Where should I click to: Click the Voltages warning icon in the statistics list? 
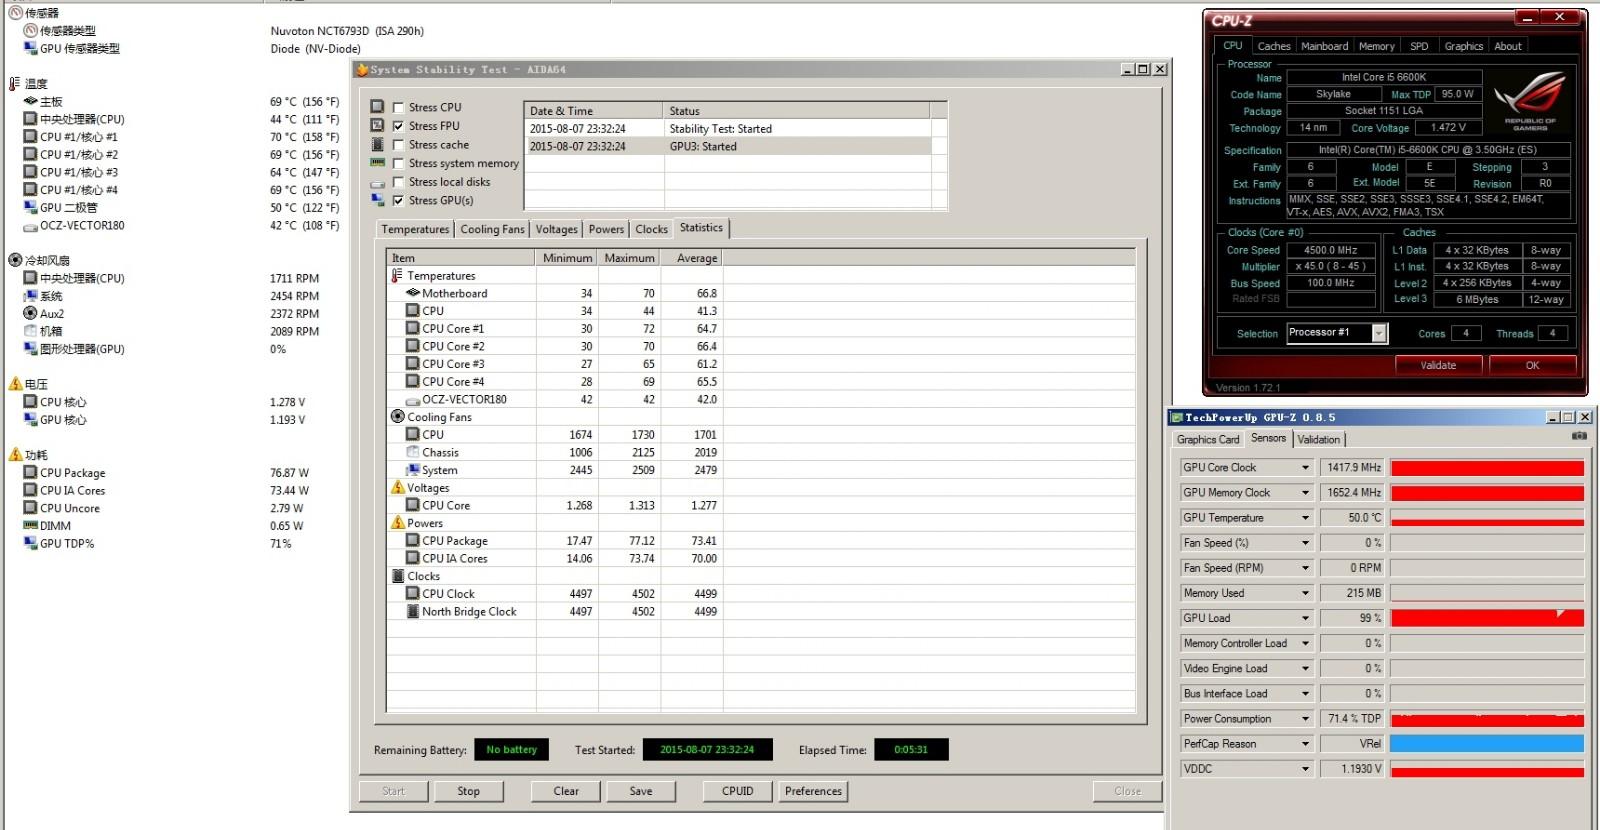coord(398,488)
